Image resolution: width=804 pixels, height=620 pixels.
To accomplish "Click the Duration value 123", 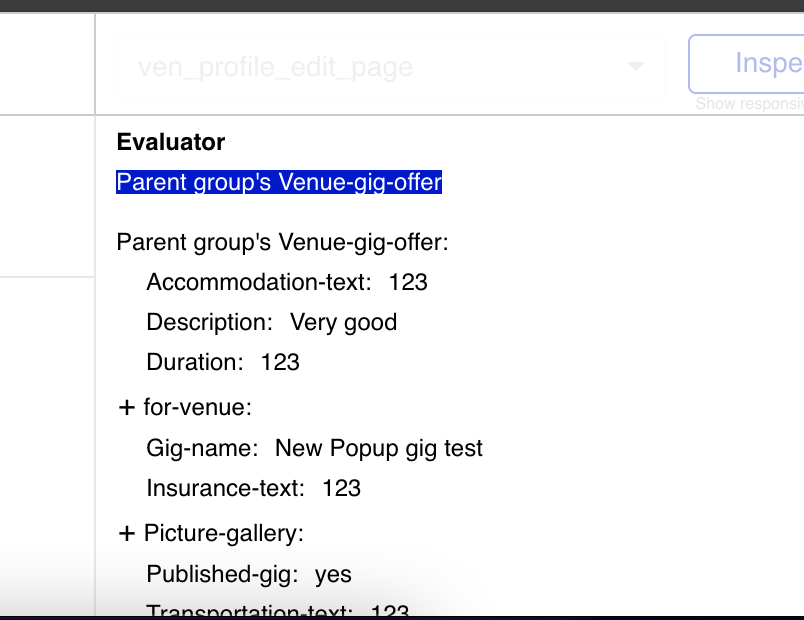I will click(x=280, y=362).
